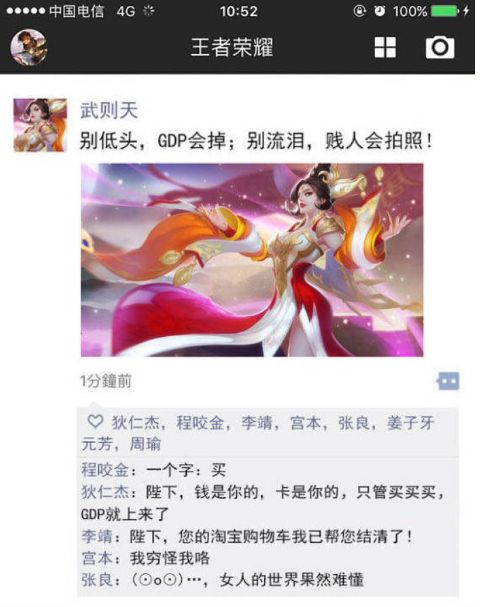Tap the rotation lock status icon
Viewport: 491px width, 607px height.
[359, 11]
